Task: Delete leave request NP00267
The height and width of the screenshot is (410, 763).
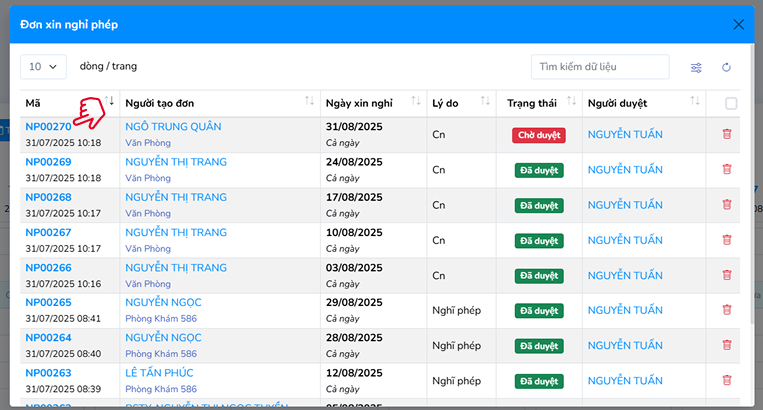Action: coord(726,240)
